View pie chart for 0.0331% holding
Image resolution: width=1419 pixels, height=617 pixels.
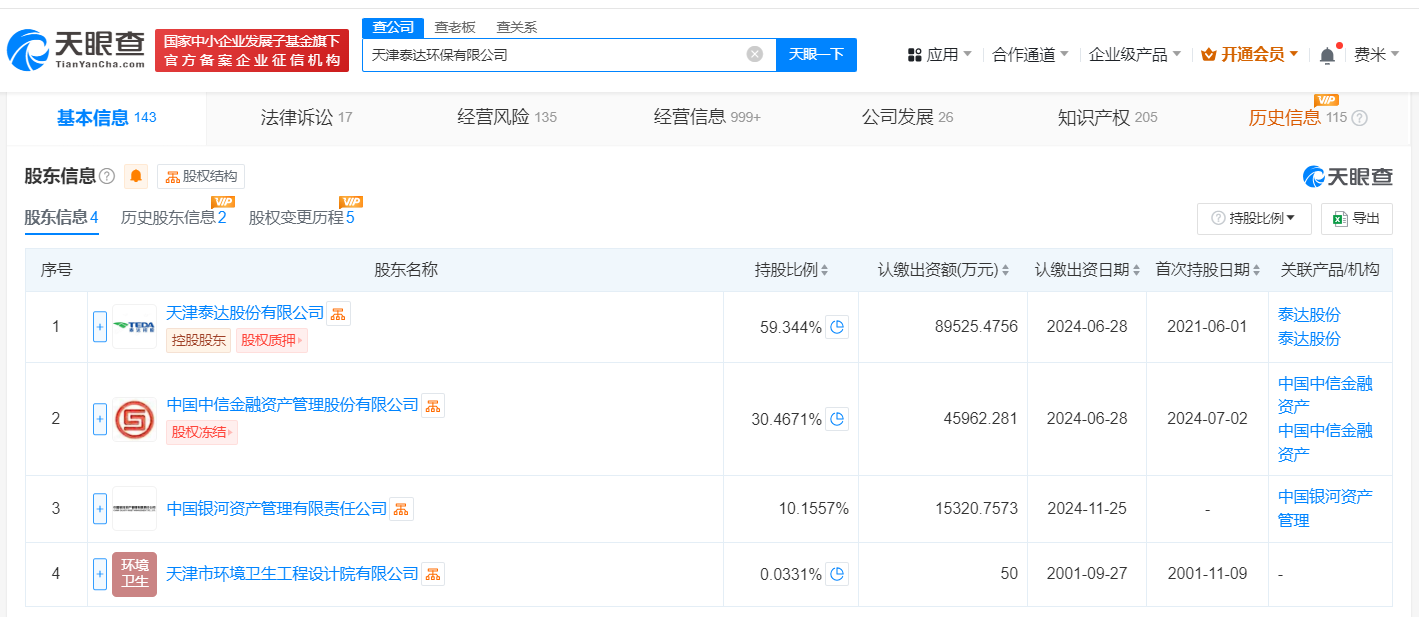click(837, 574)
